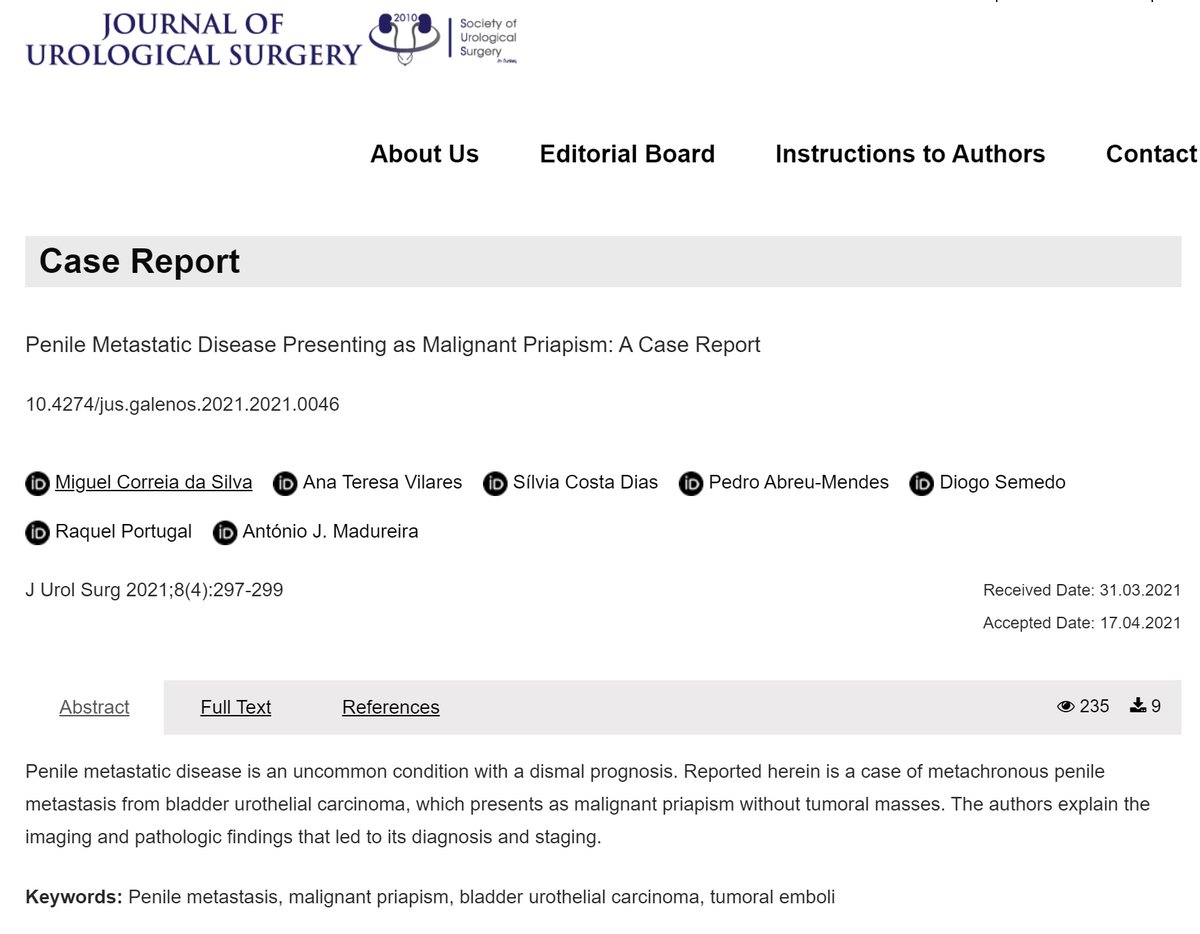The width and height of the screenshot is (1200, 934).
Task: Click the Accepted Date: 17.04.2021 text
Action: tap(1082, 623)
